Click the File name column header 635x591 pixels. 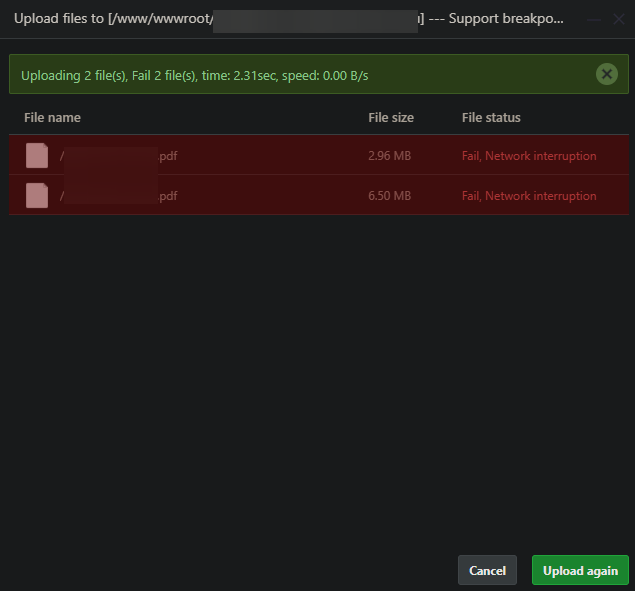point(52,118)
